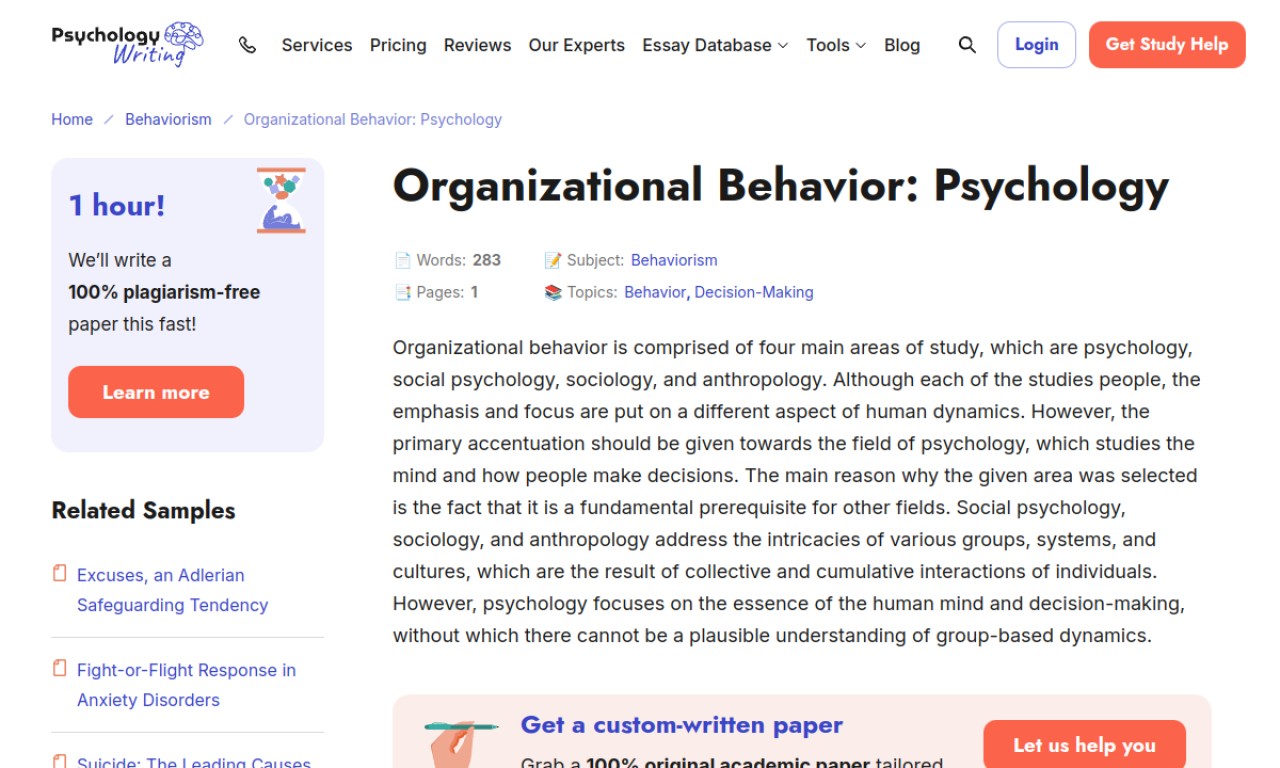Open the Behaviorism subject link
Image resolution: width=1280 pixels, height=768 pixels.
click(x=674, y=260)
